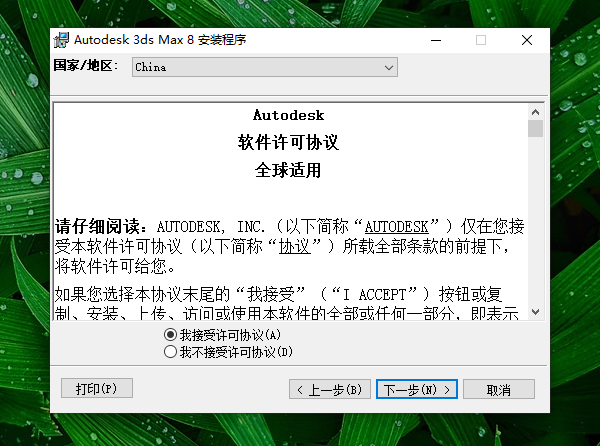
Task: Click the license scrollbar up arrow
Action: (x=535, y=112)
